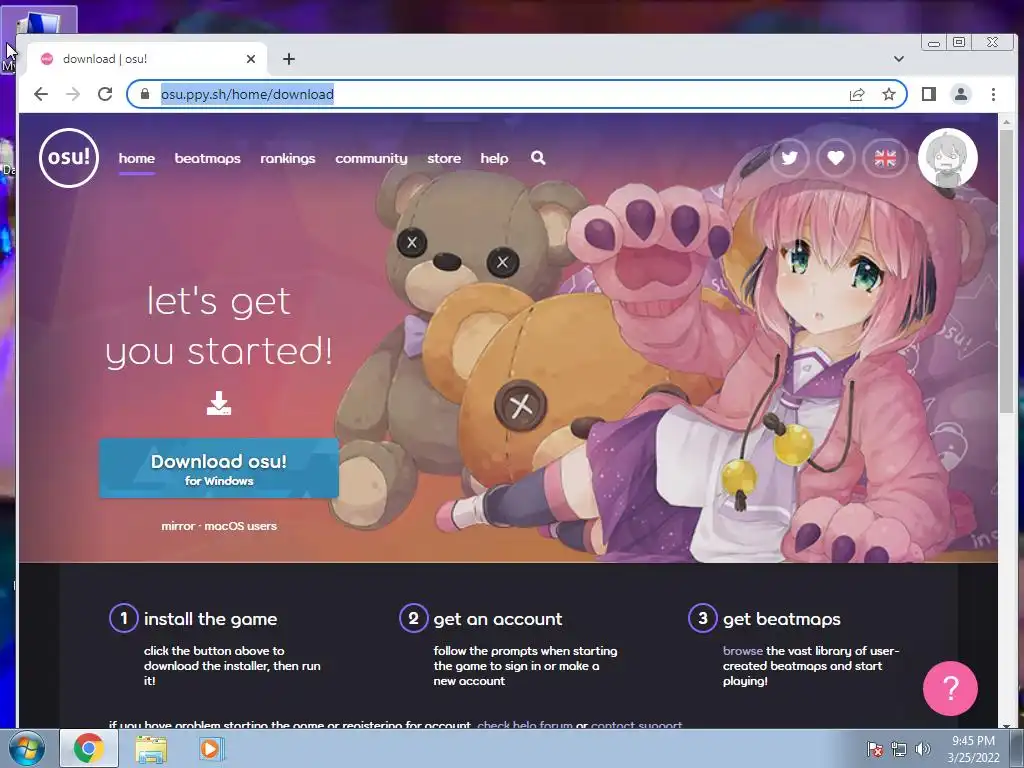Open the Chrome profile icon
The image size is (1024, 768).
point(961,94)
